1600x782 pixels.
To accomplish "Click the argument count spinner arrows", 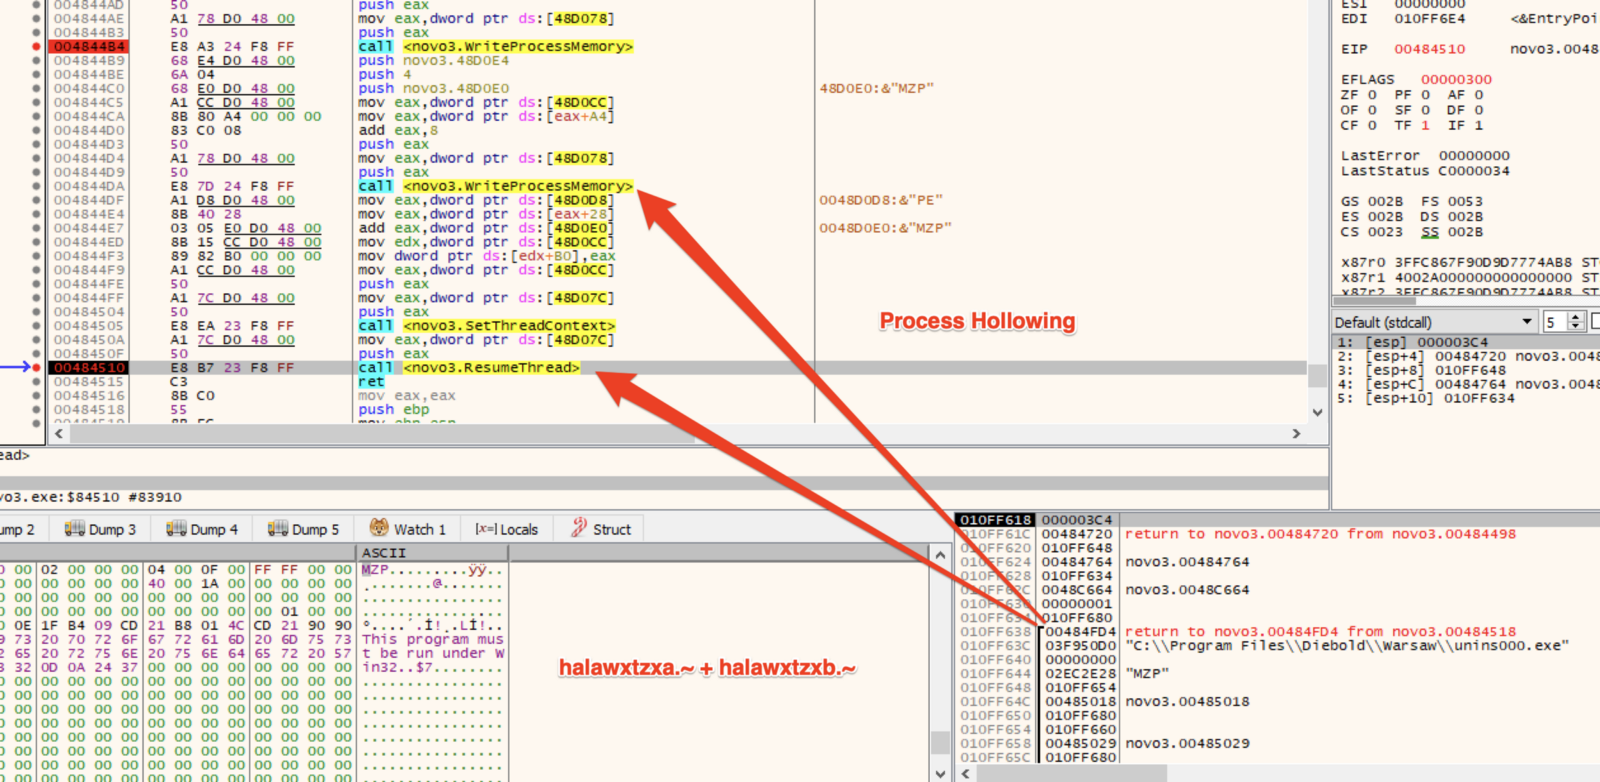I will click(x=1576, y=322).
